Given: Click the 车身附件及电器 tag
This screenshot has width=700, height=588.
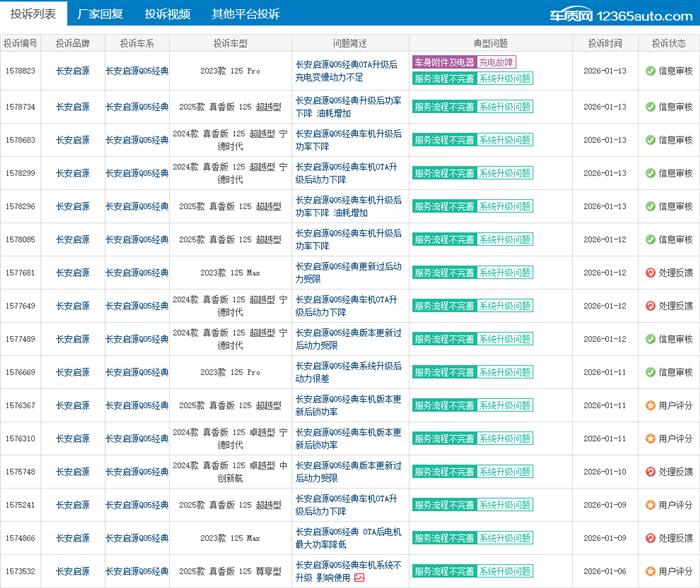Looking at the screenshot, I should (444, 62).
